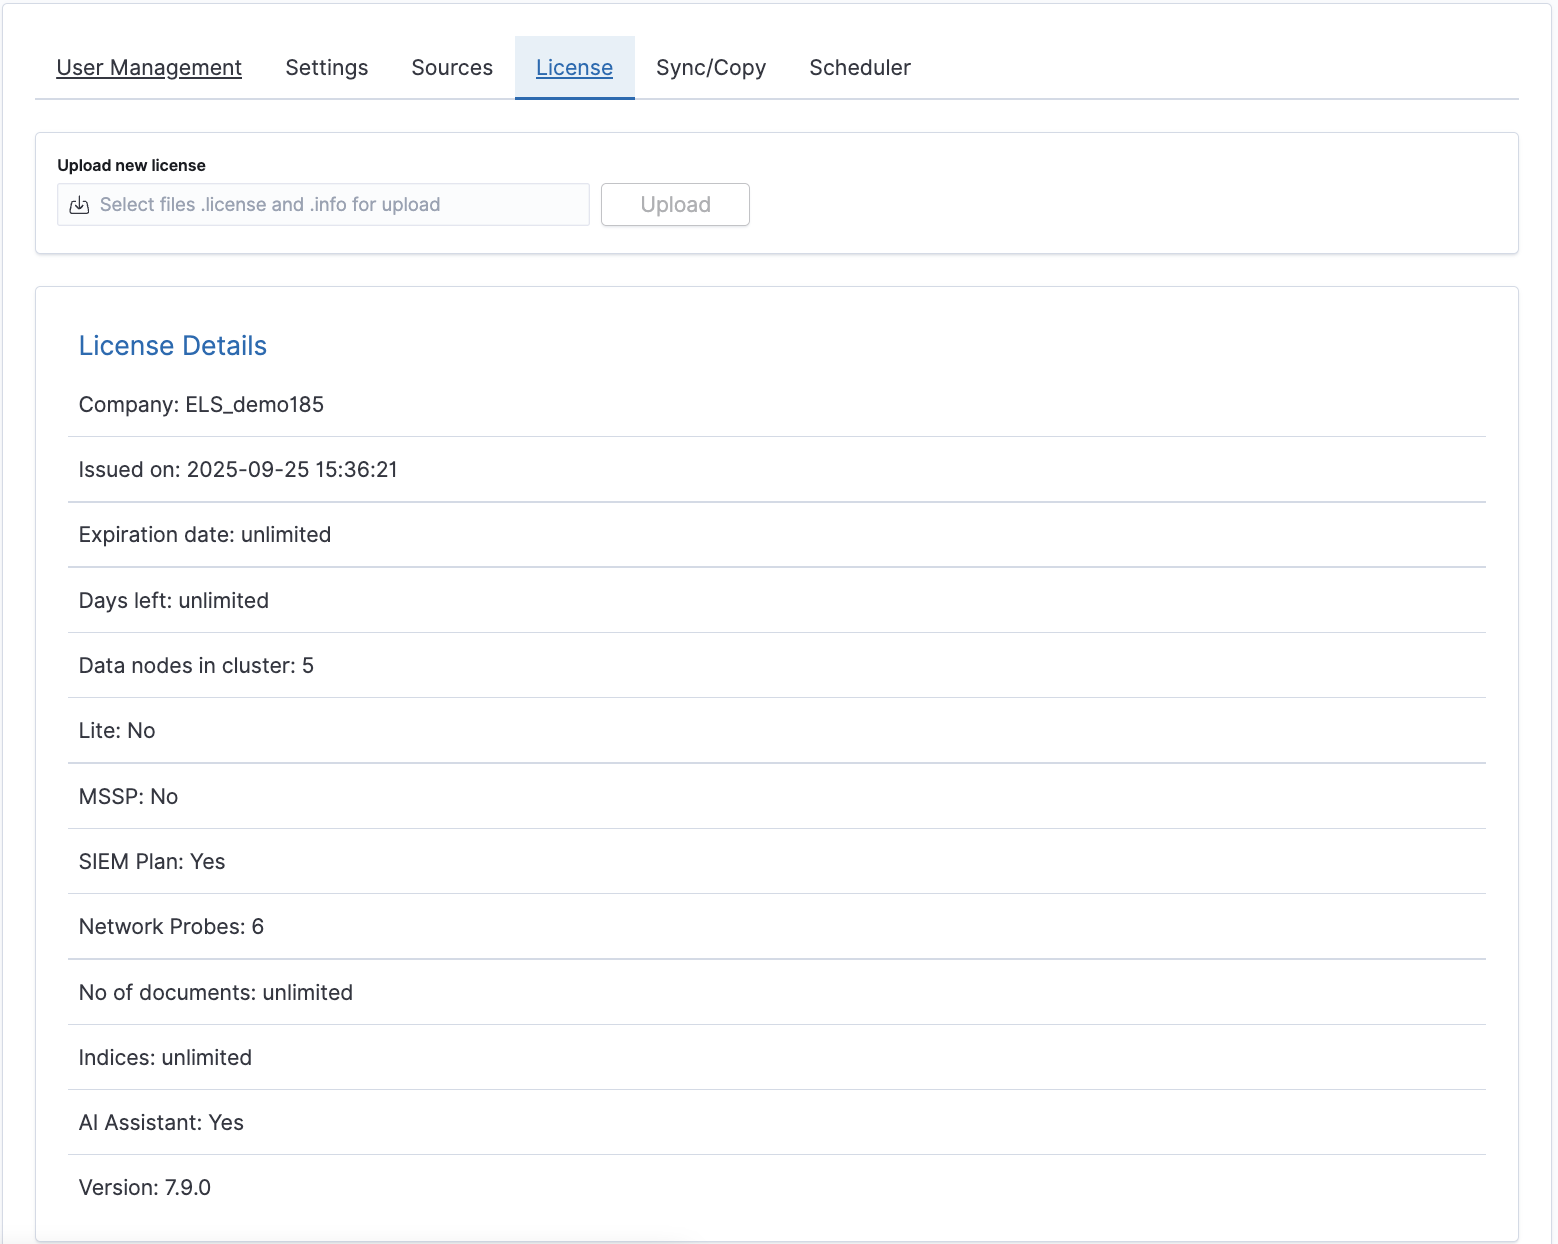Click the No of documents row
Screen dimensions: 1558x1244
215,993
